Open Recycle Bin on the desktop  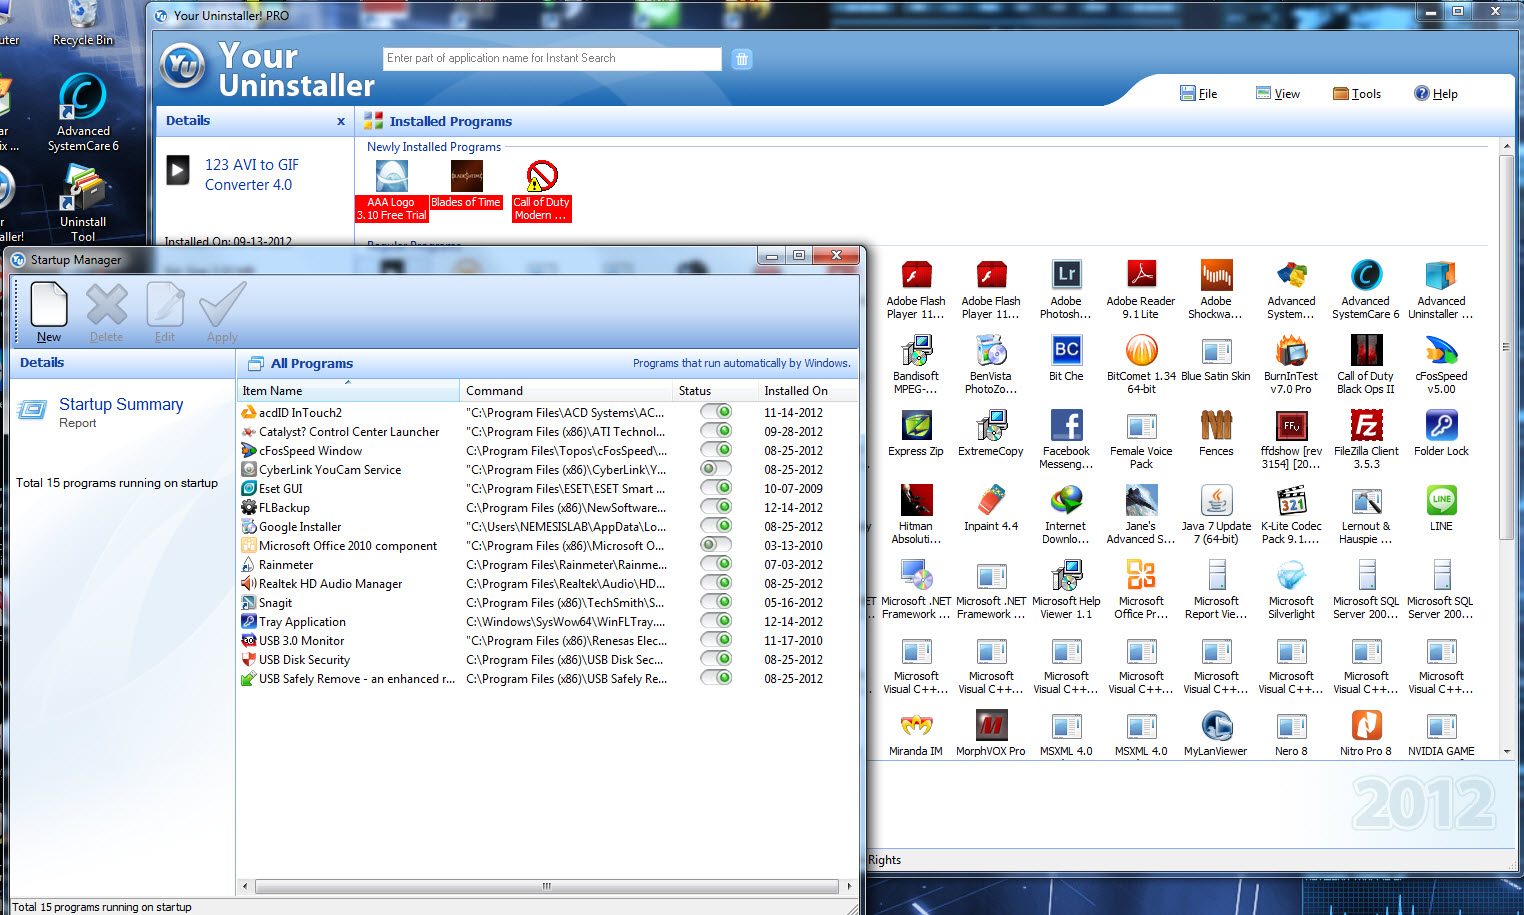point(83,24)
